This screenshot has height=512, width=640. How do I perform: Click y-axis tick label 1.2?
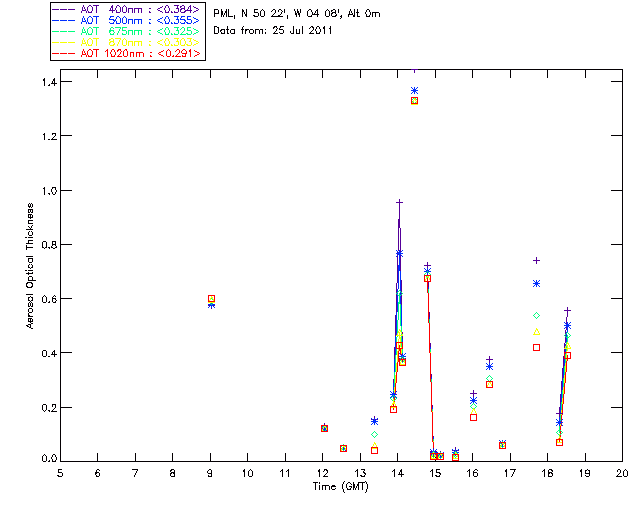tap(49, 136)
